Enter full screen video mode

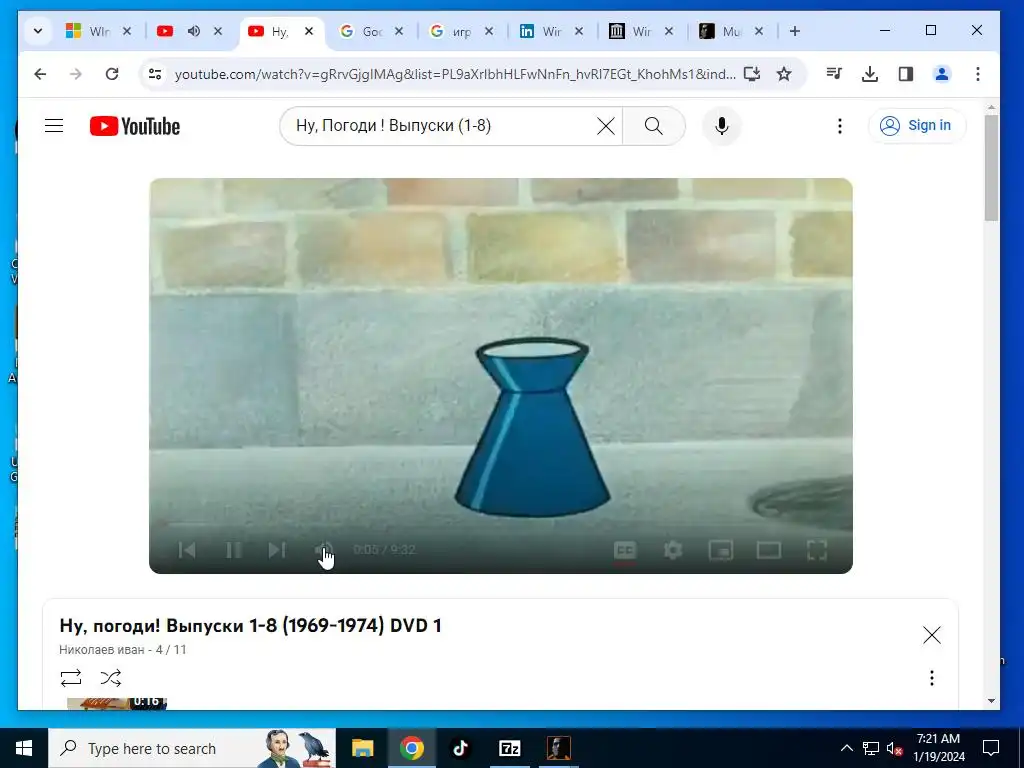(817, 550)
